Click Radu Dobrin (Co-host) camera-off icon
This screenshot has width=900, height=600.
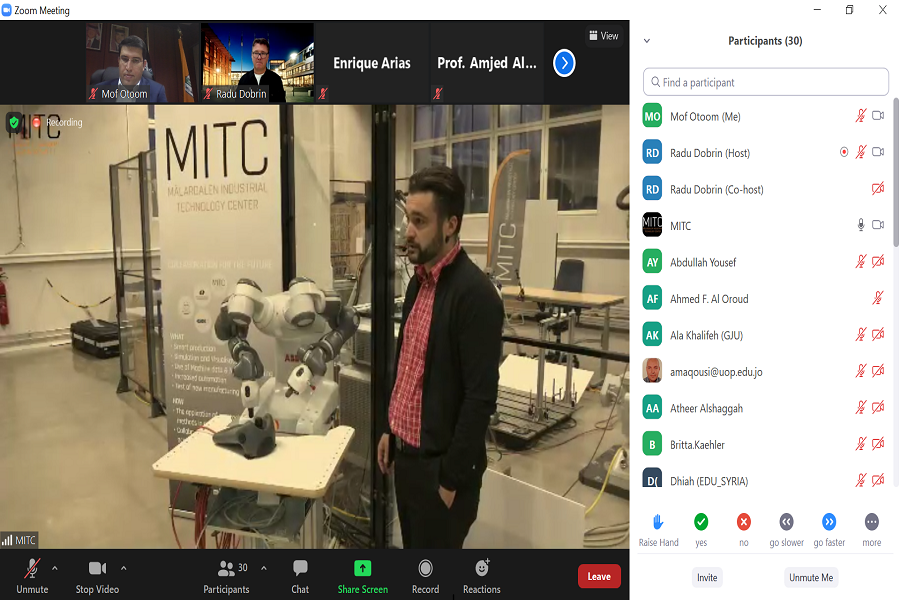pos(878,189)
